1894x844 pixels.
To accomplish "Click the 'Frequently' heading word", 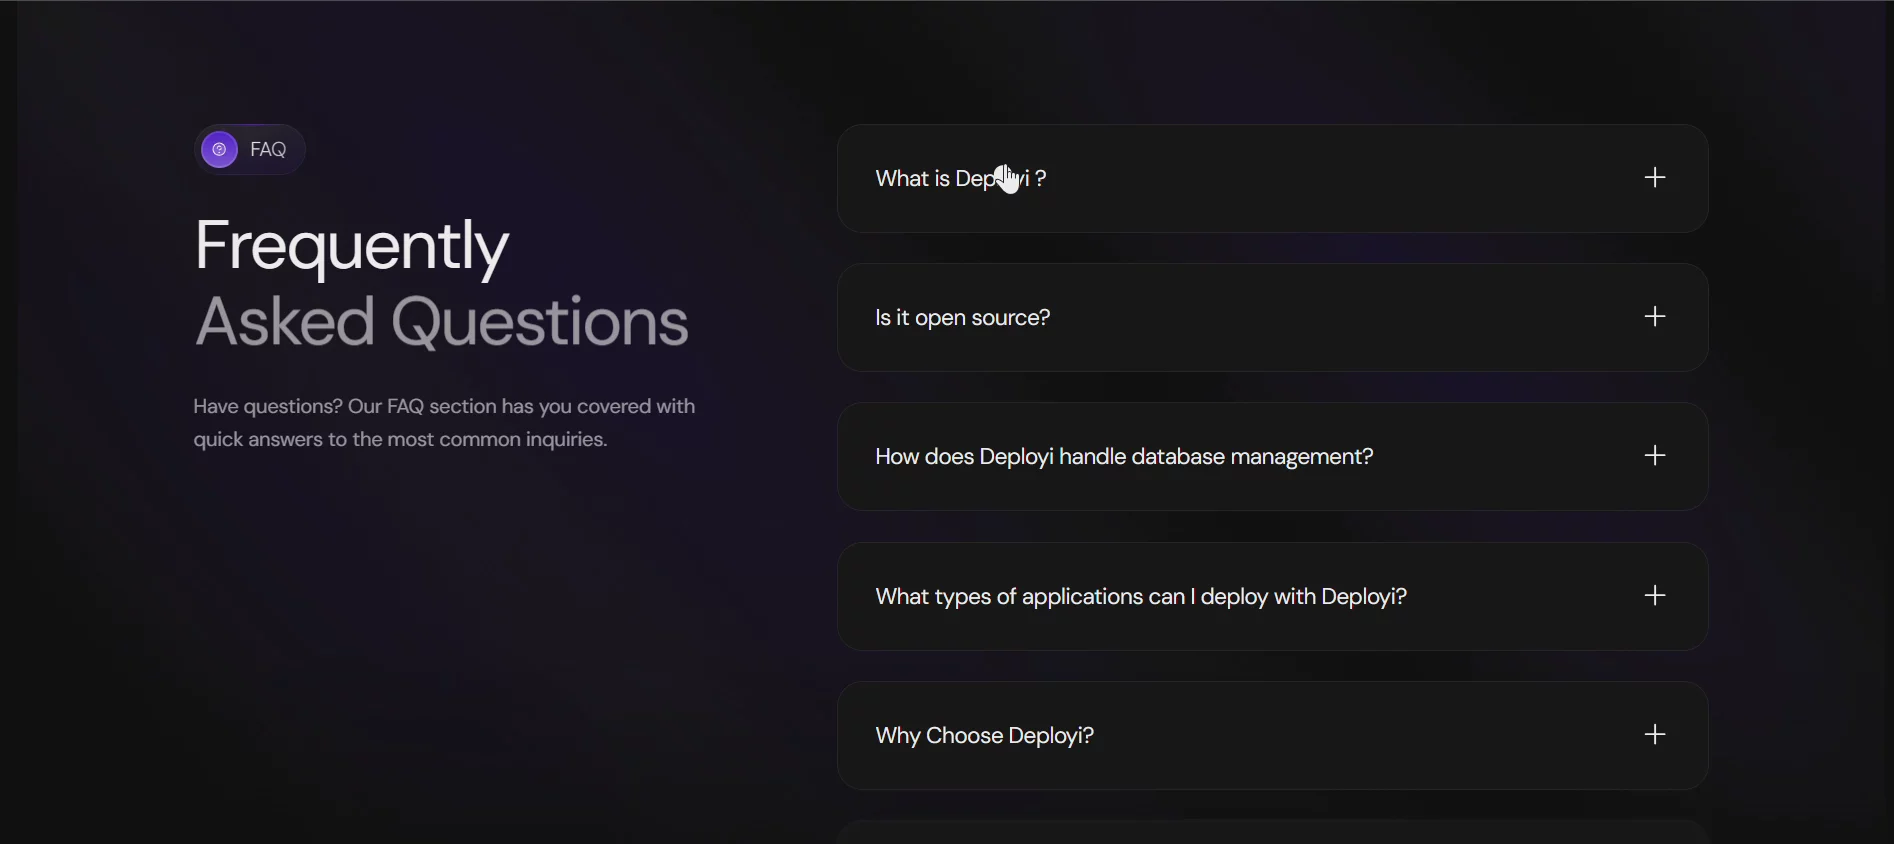I will click(x=351, y=246).
